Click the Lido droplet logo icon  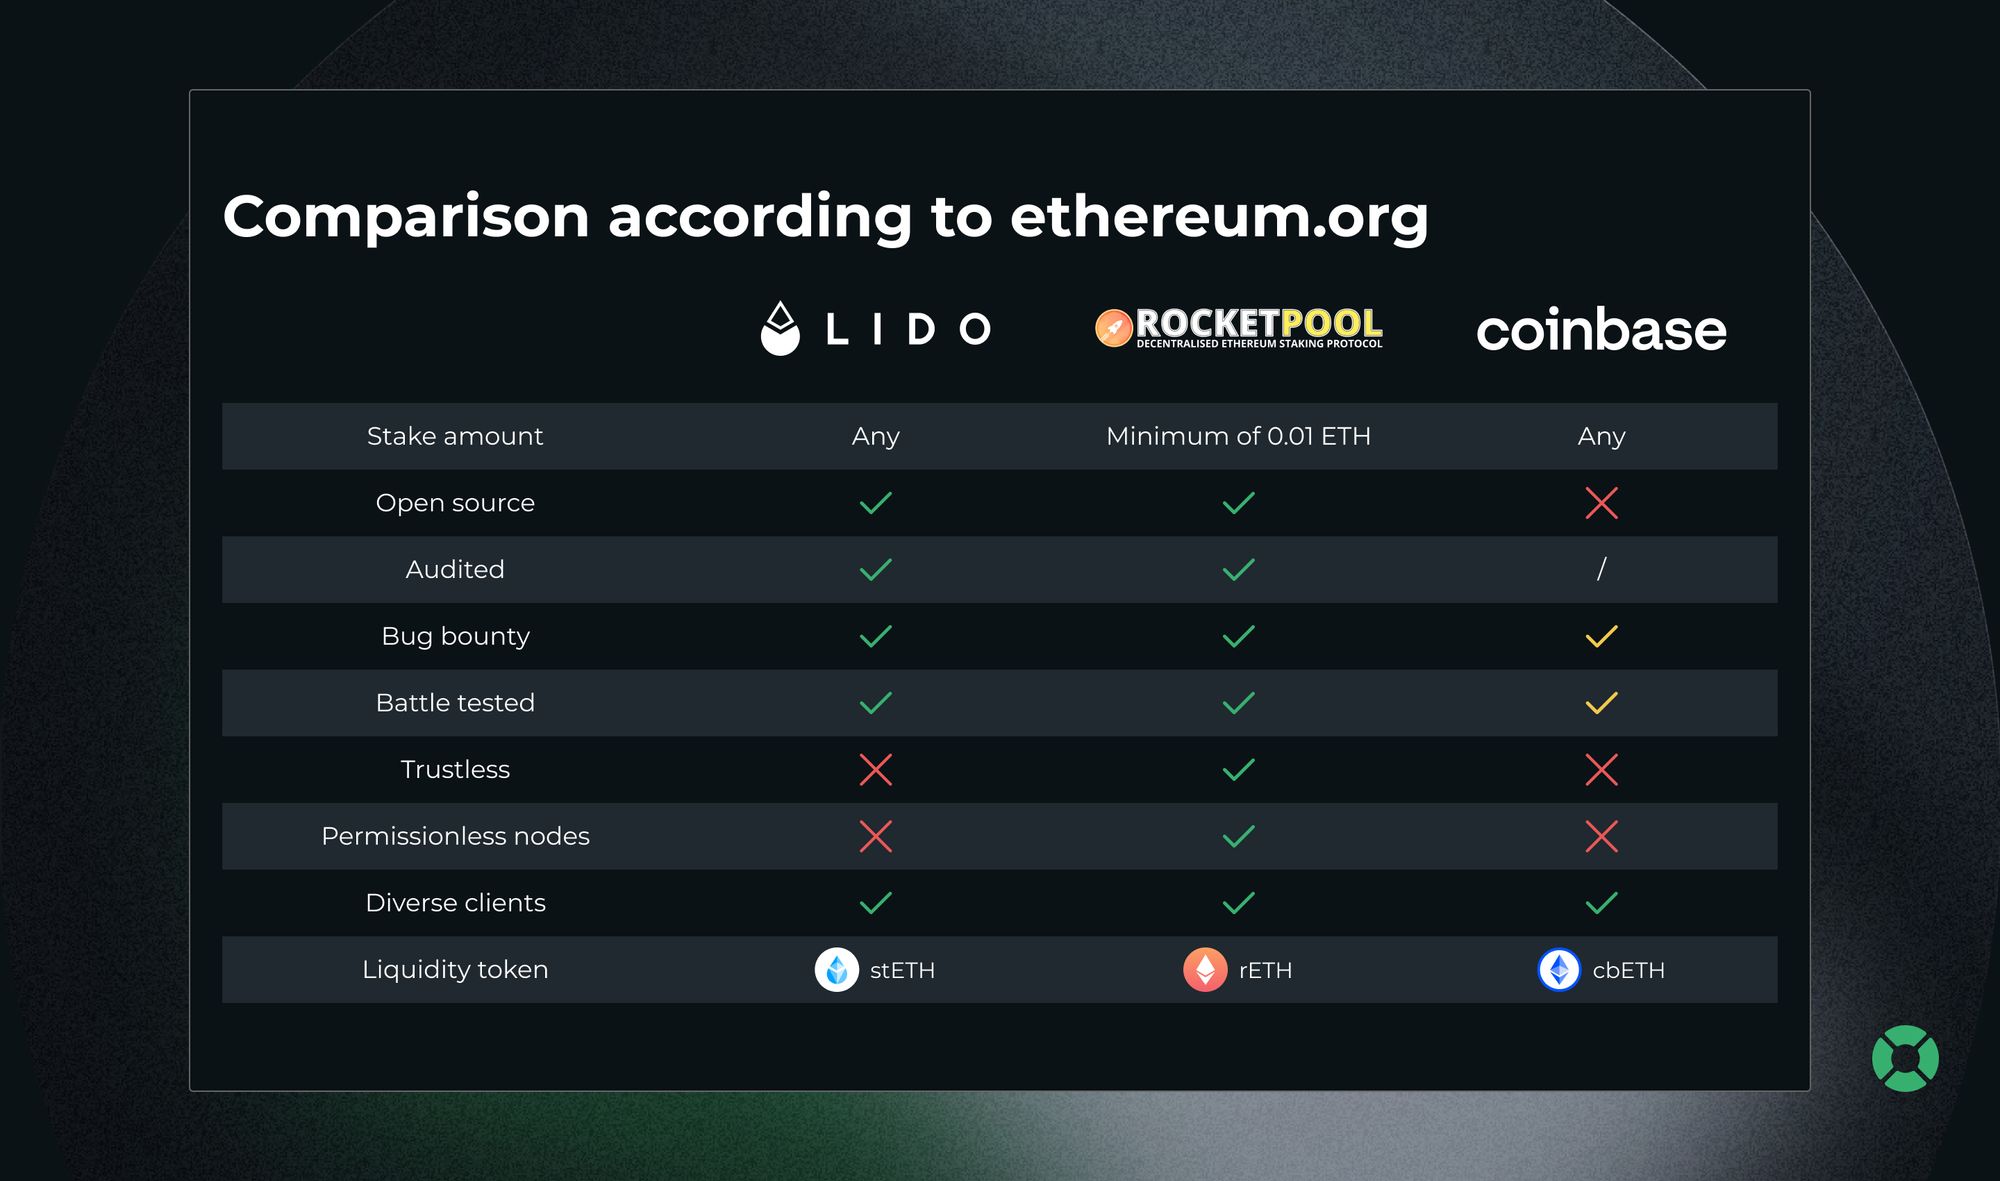(x=780, y=328)
